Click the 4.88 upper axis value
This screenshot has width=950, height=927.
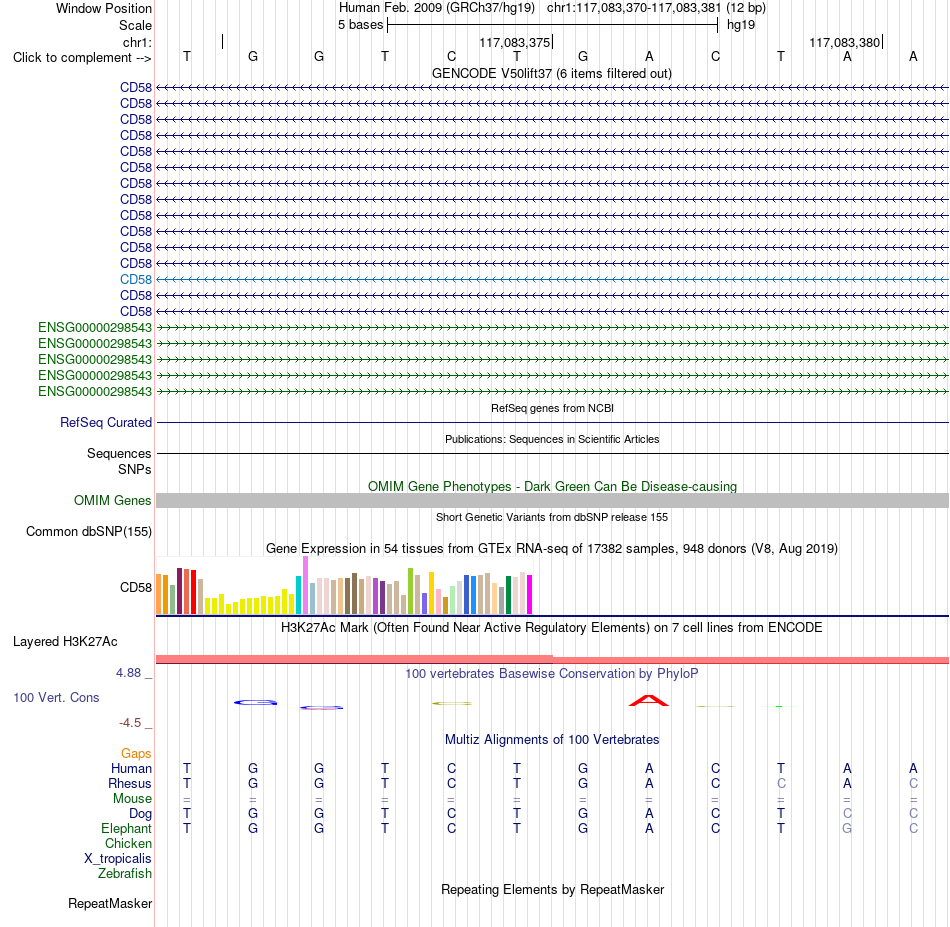click(128, 673)
